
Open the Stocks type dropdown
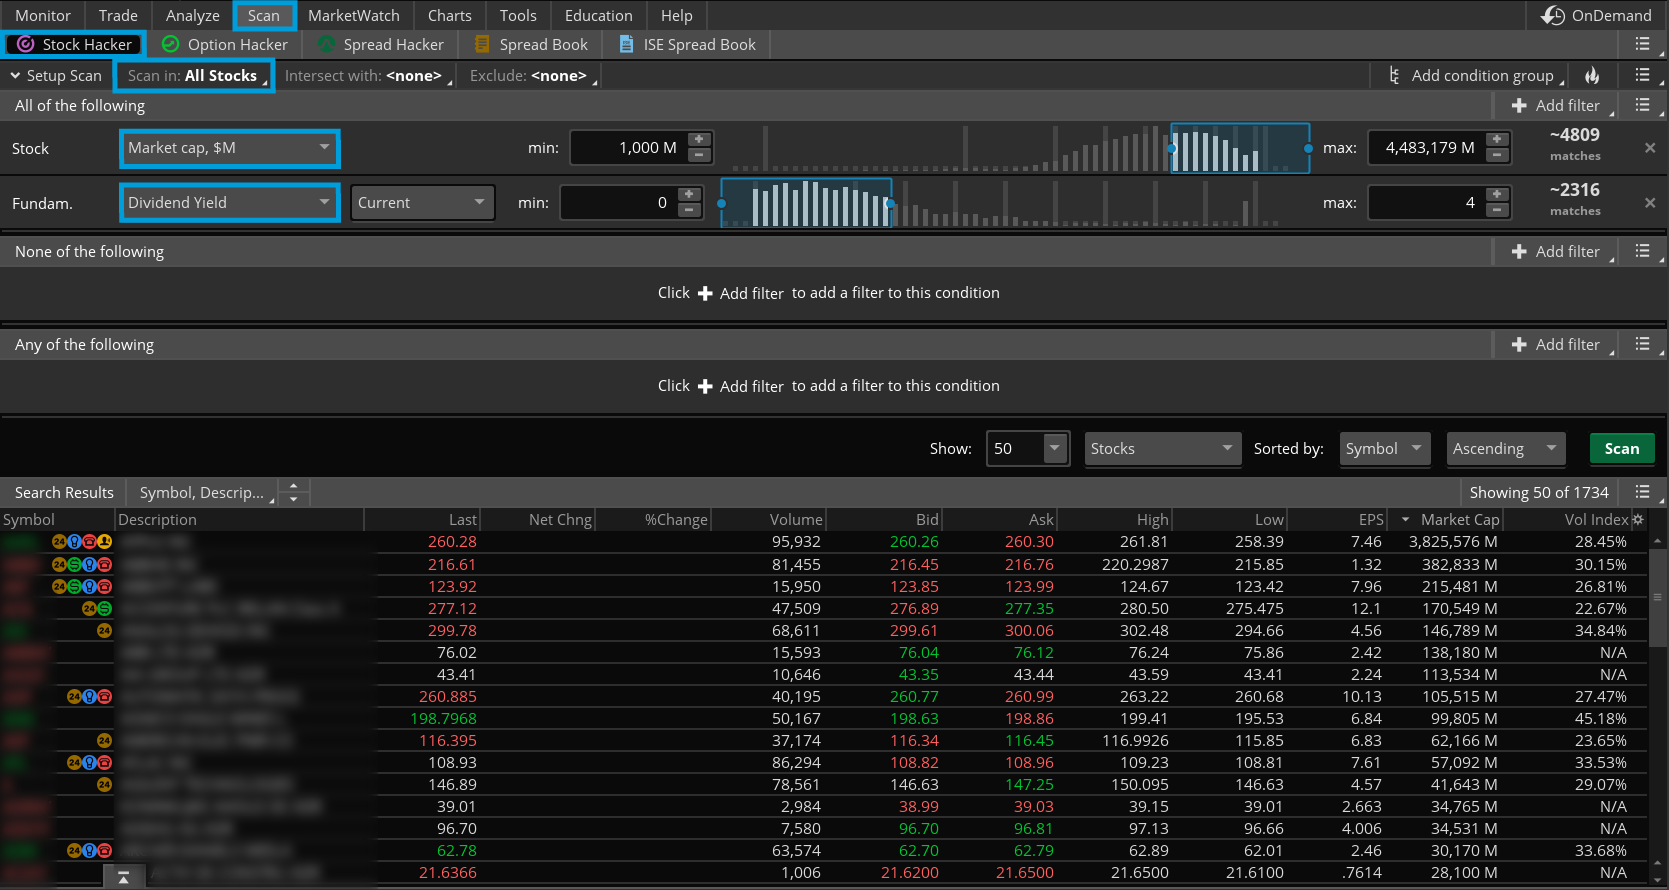click(1162, 448)
